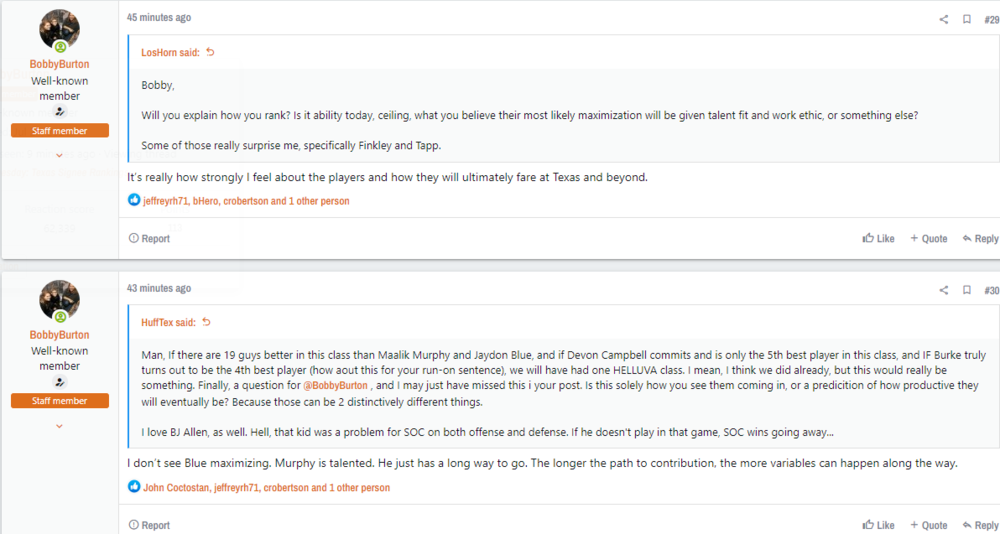Open the 43 minutes ago timestamp
Viewport: 1000px width, 534px height.
tap(159, 289)
